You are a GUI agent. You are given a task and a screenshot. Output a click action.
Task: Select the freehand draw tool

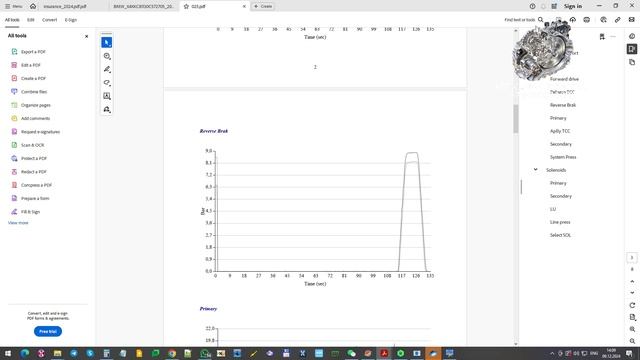click(107, 83)
